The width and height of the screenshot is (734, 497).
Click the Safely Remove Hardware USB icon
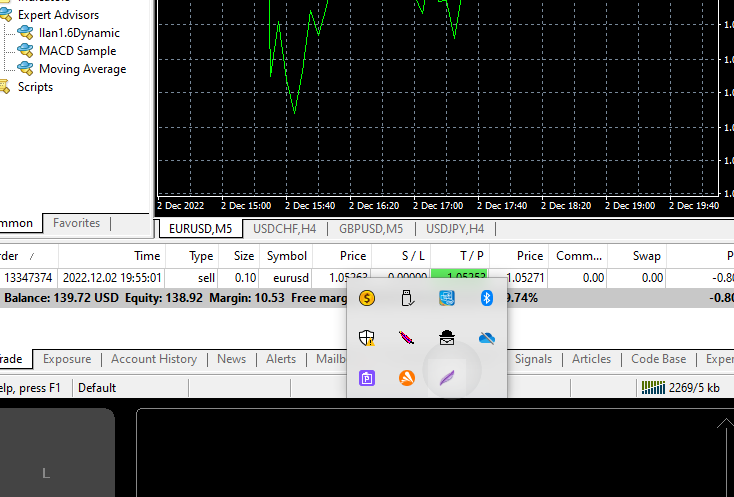pos(407,298)
